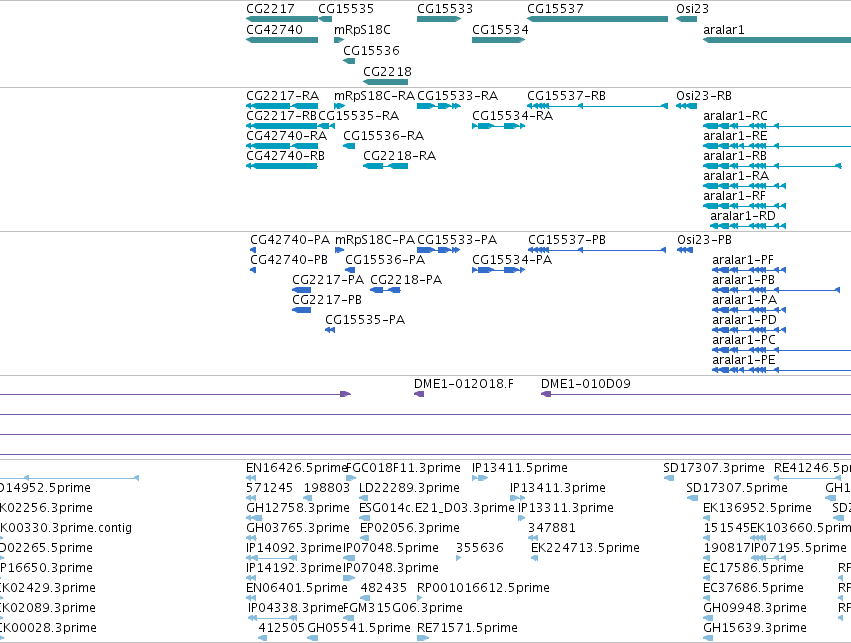Open protein aralar1-PF

click(743, 260)
